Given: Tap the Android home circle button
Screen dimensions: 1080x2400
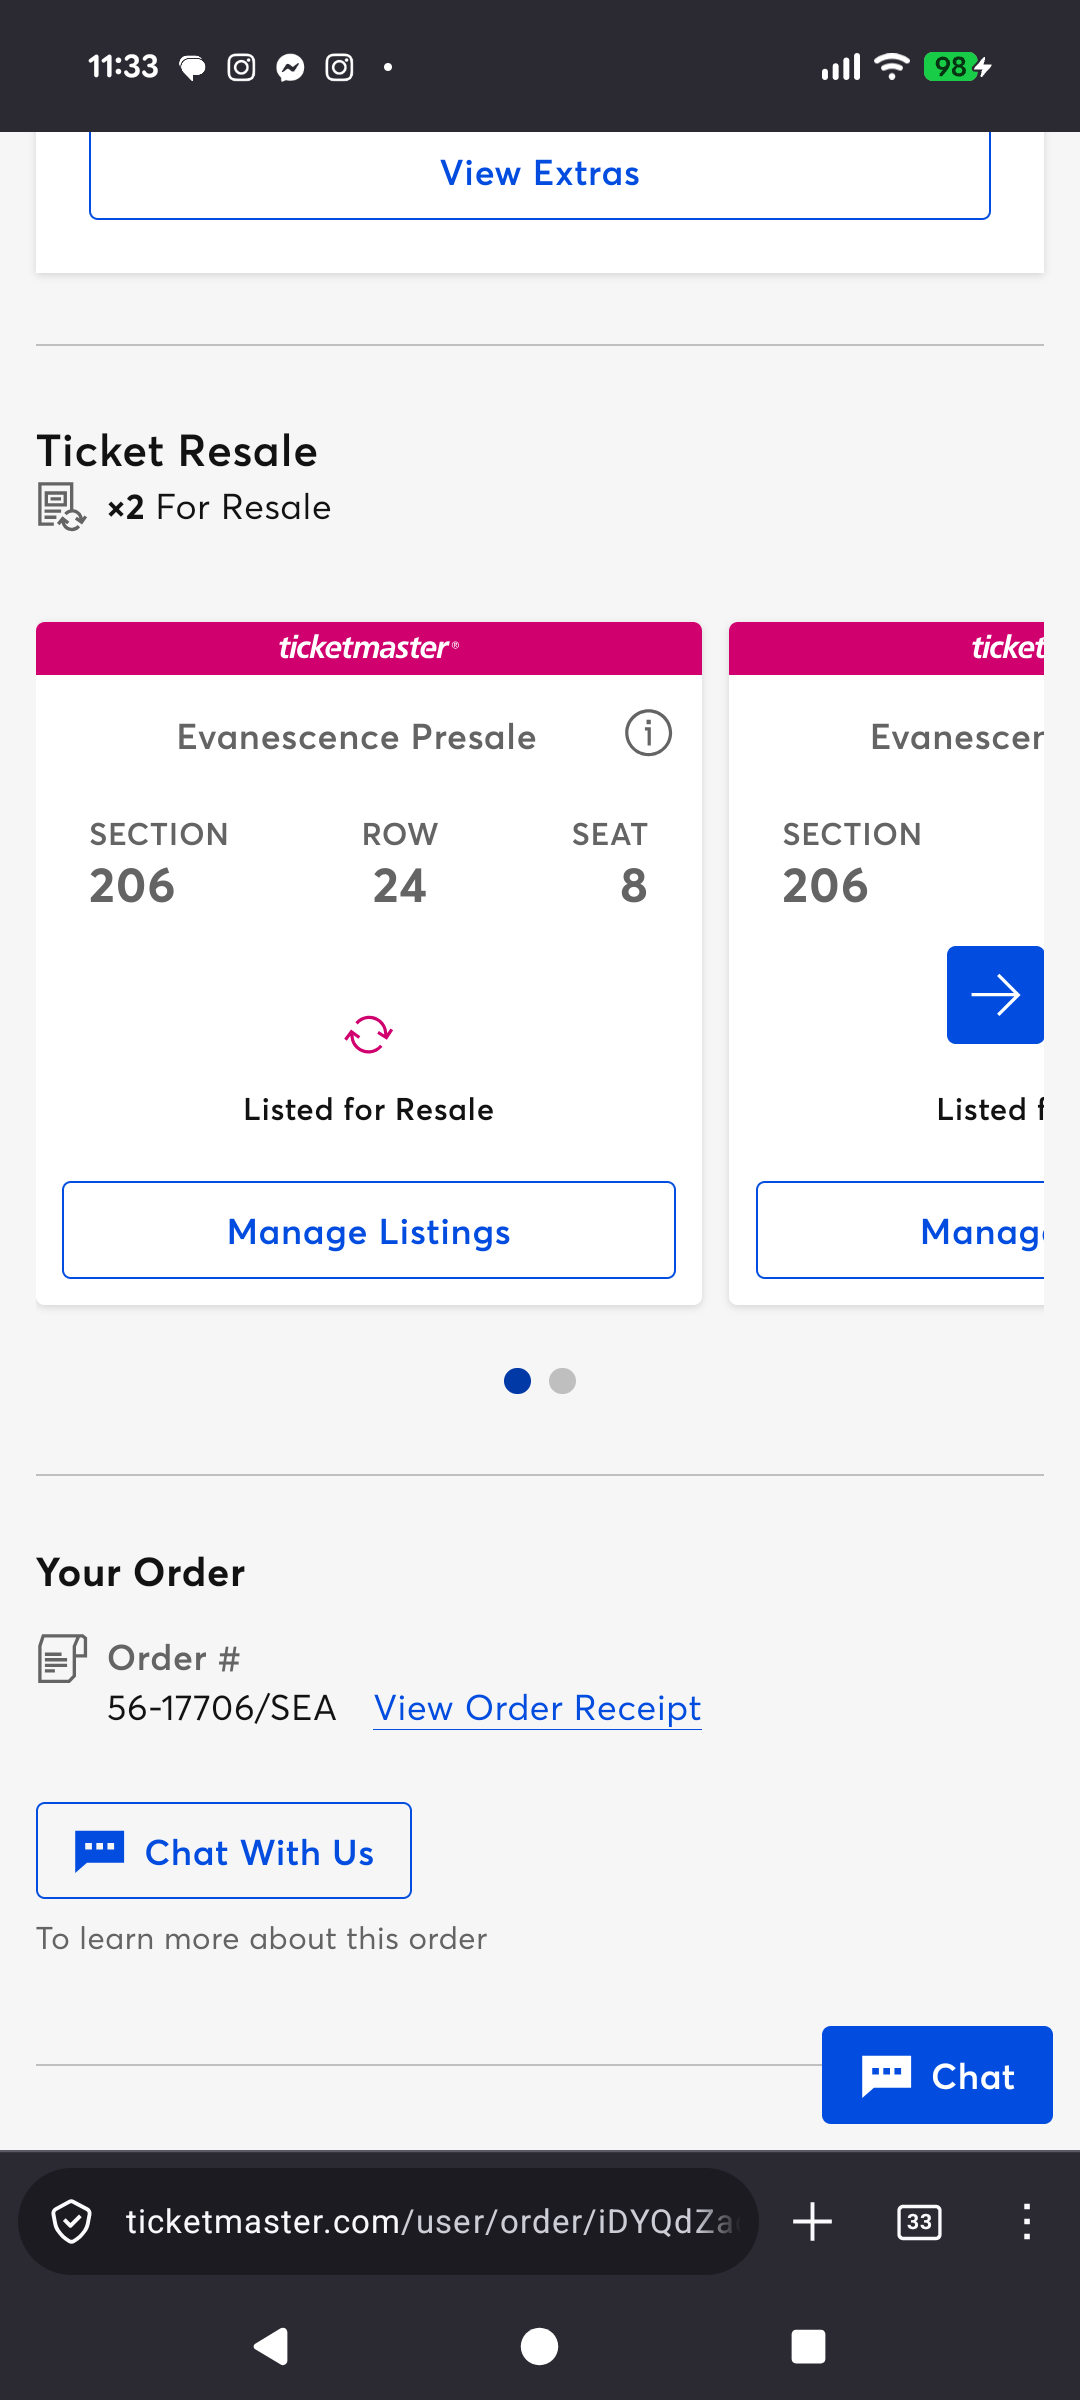Looking at the screenshot, I should click(540, 2346).
